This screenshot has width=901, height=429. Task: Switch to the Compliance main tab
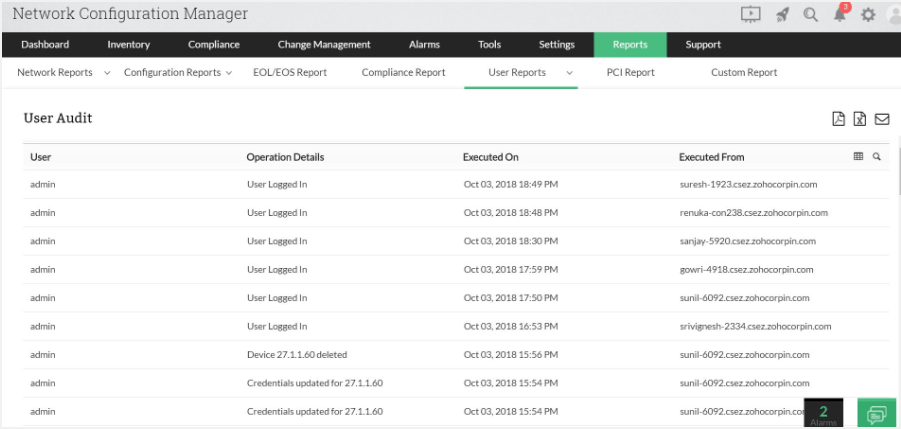(x=214, y=45)
